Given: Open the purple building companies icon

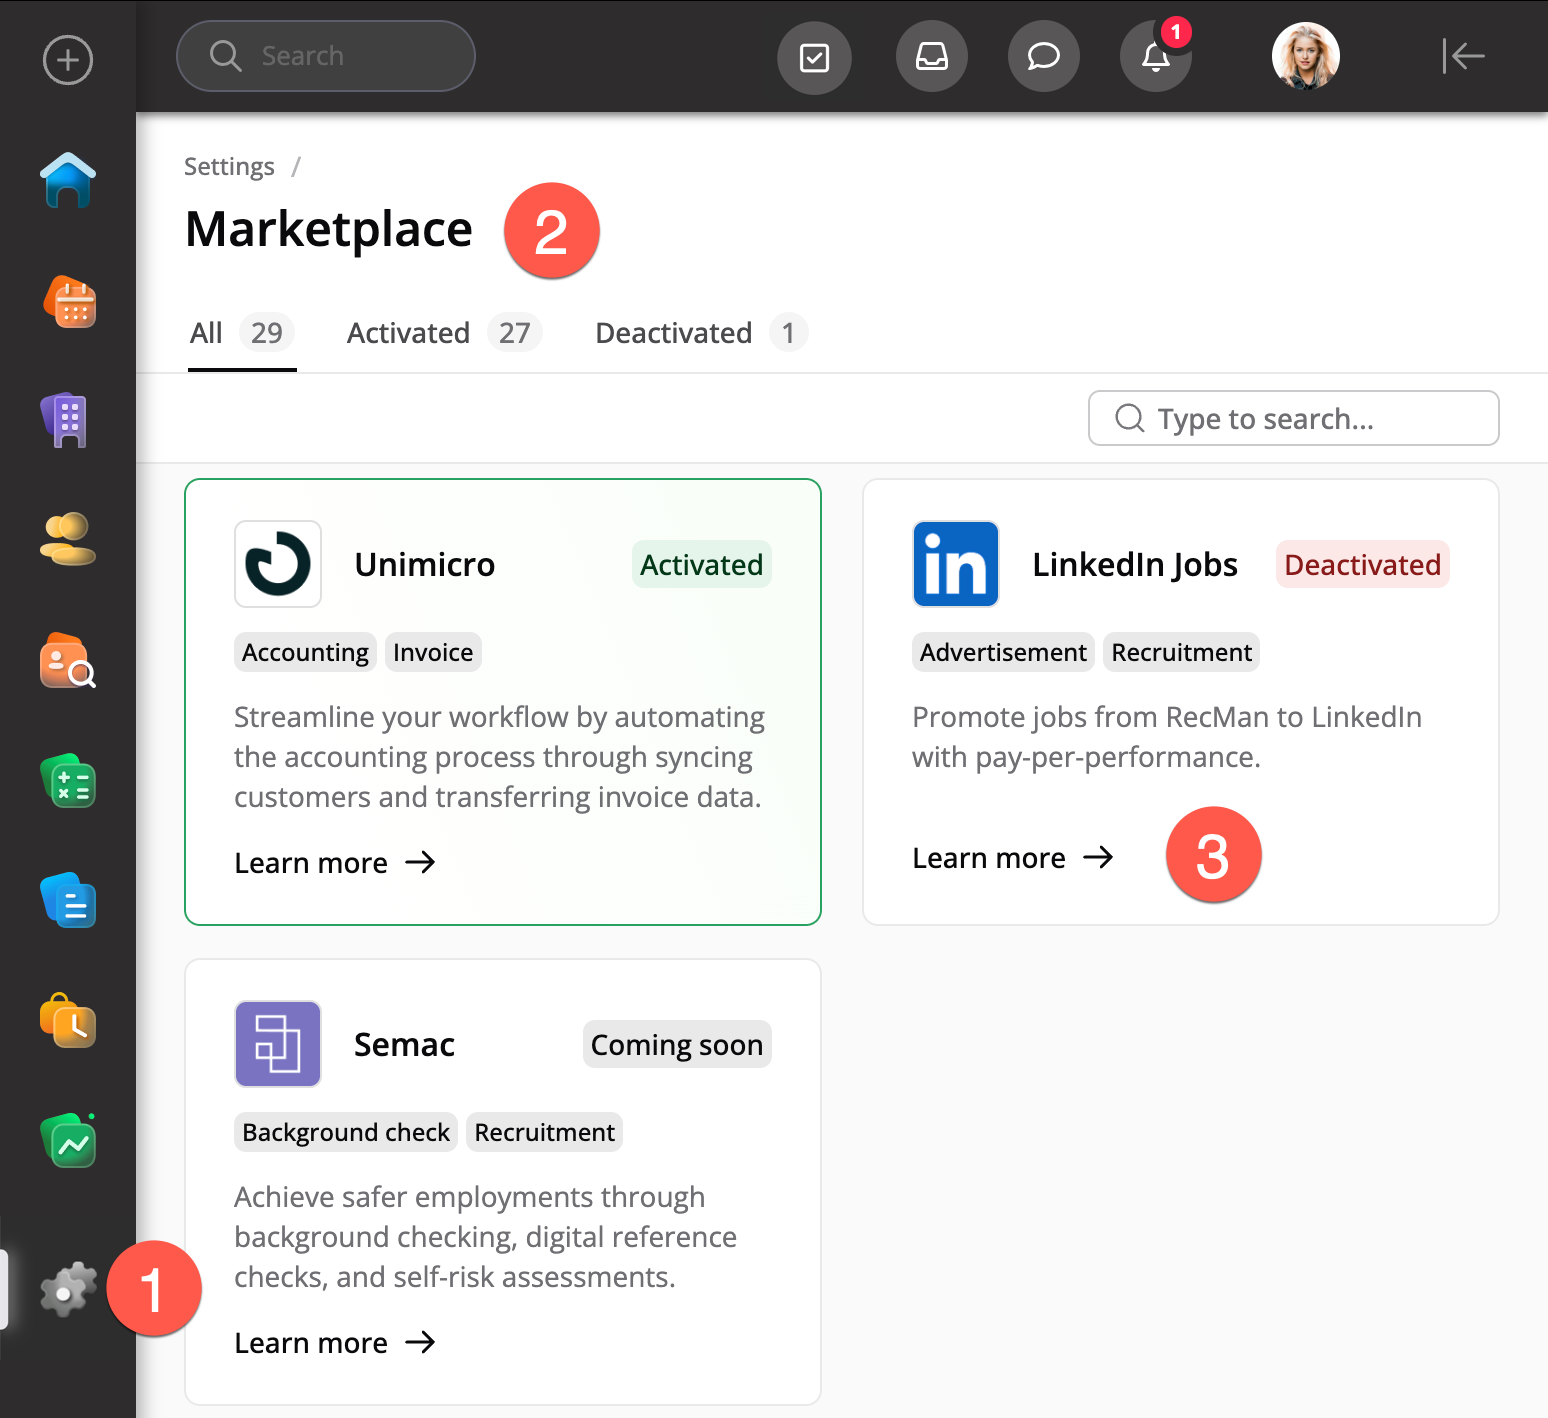Looking at the screenshot, I should 66,420.
